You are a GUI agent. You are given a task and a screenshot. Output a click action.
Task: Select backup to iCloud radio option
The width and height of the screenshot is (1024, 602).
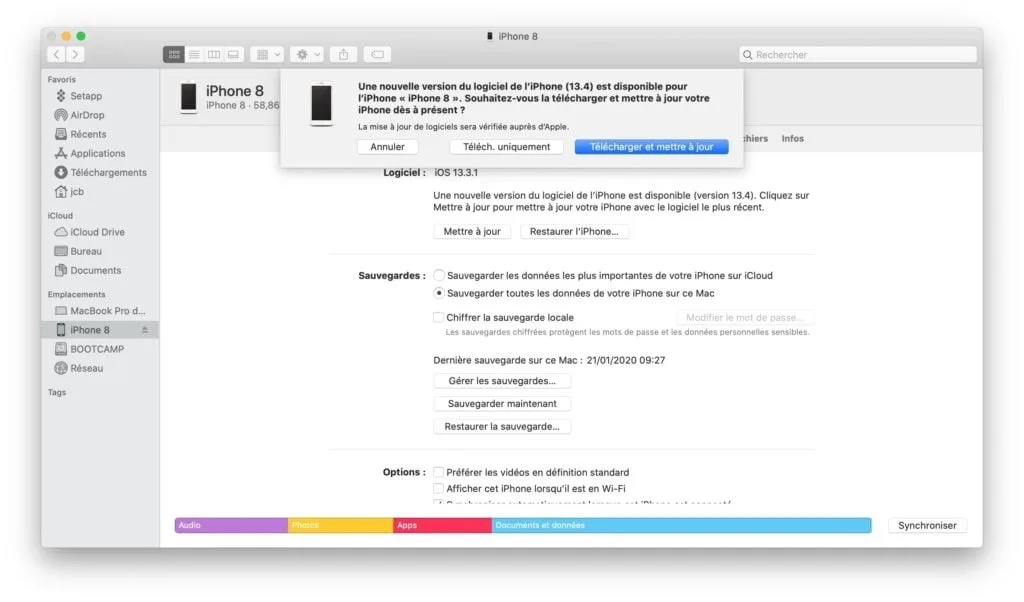437,275
